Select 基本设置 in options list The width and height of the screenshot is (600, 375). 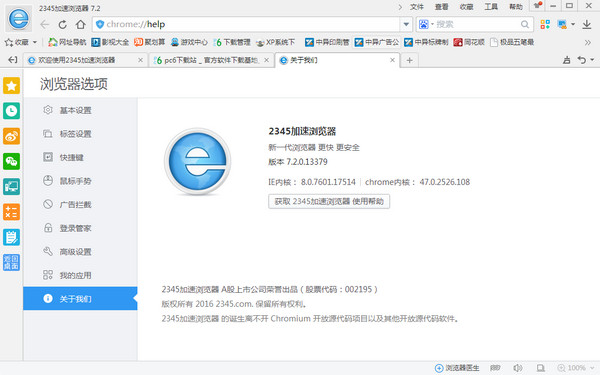click(80, 110)
